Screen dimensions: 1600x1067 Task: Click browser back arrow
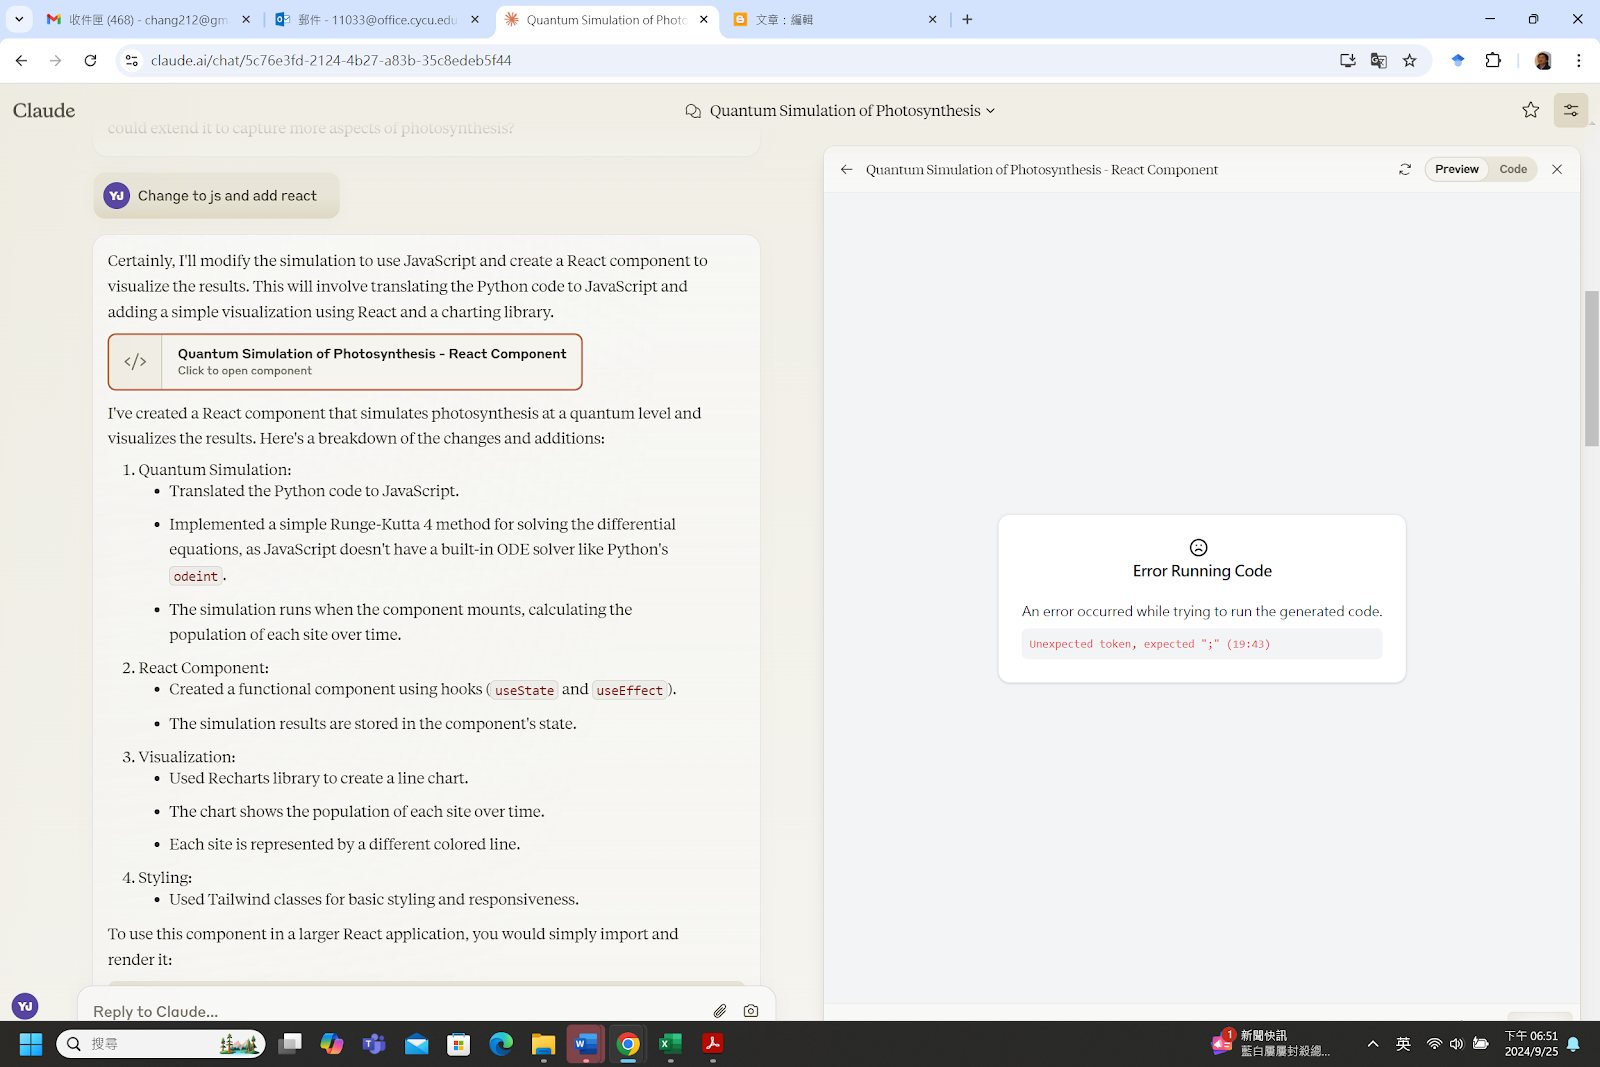(x=21, y=61)
